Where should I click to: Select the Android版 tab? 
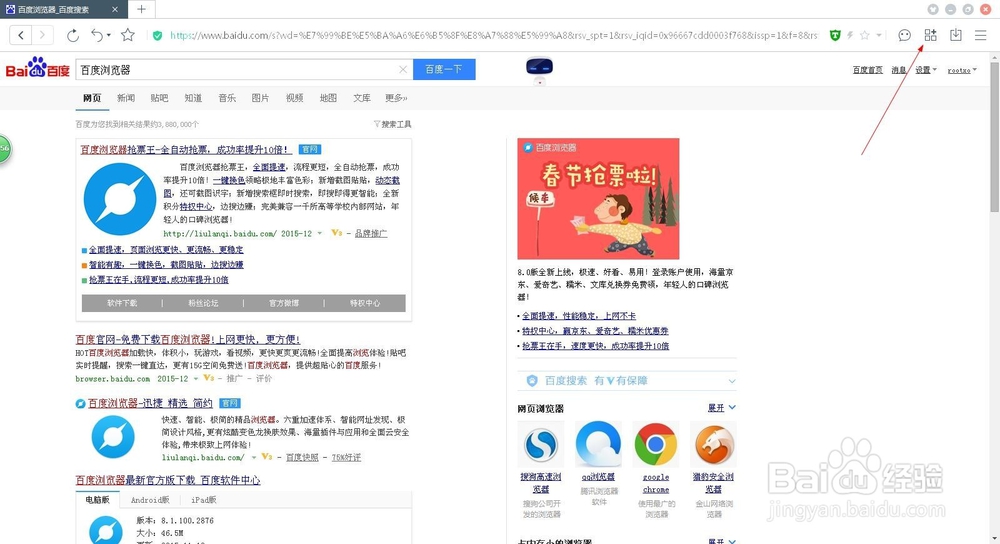(x=150, y=500)
